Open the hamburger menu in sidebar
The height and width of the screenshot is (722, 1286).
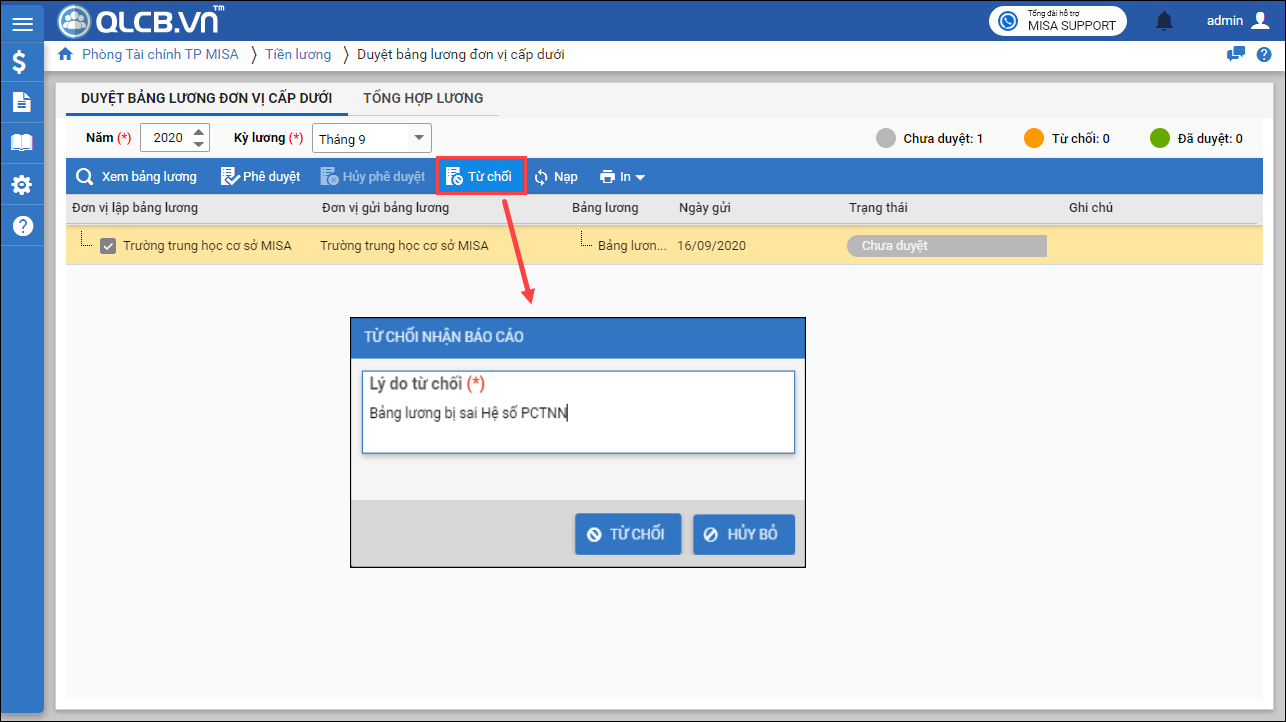(x=22, y=24)
